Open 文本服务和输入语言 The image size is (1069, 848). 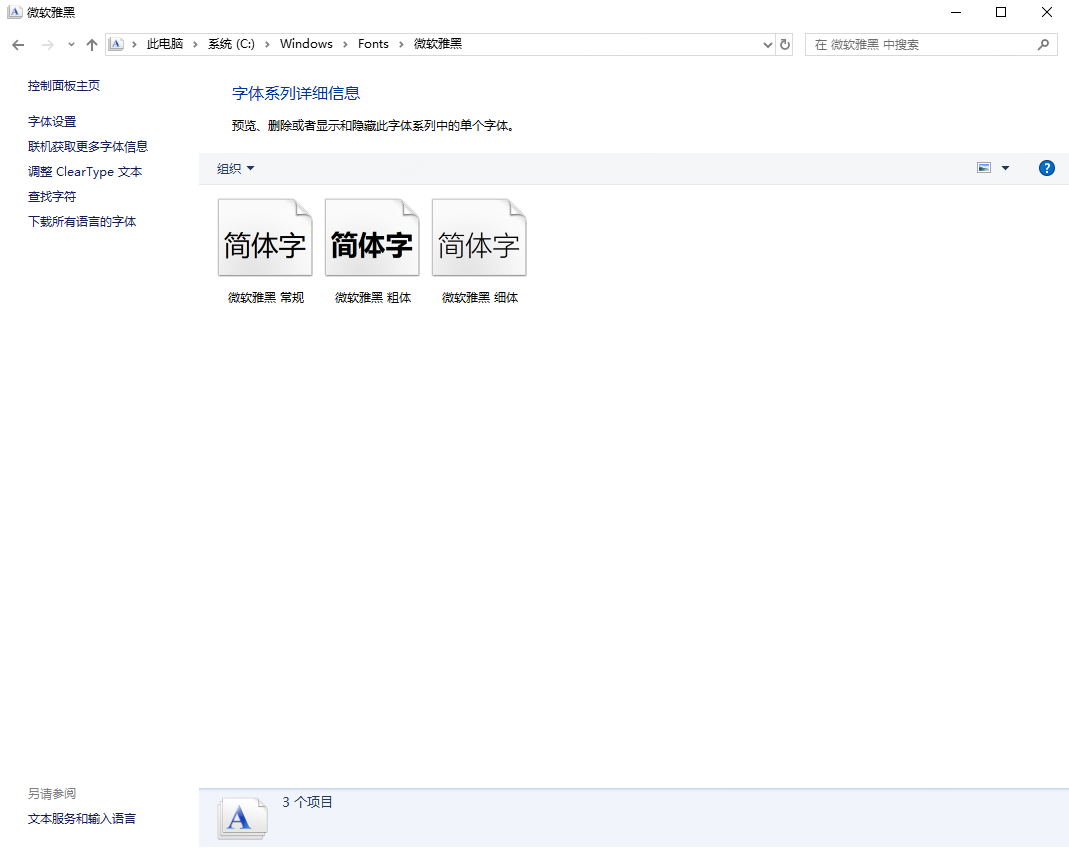pos(81,818)
